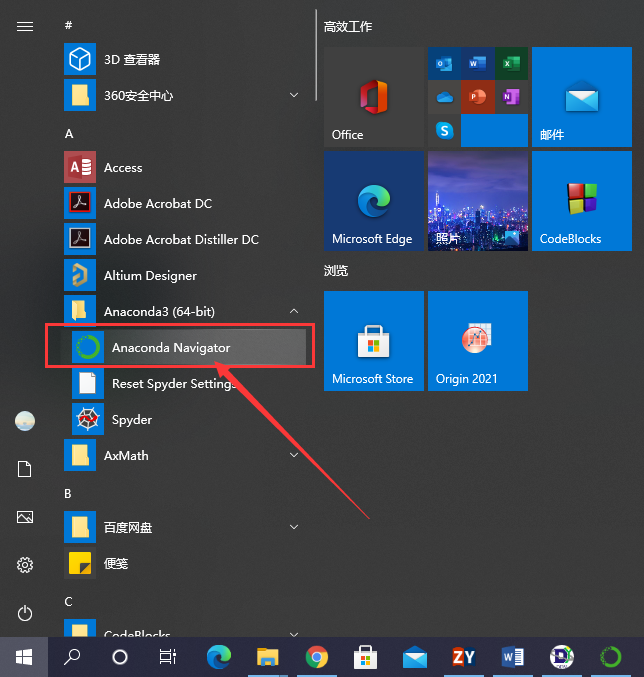Open PowerPoint from the Office tile group
644x677 pixels.
point(477,97)
